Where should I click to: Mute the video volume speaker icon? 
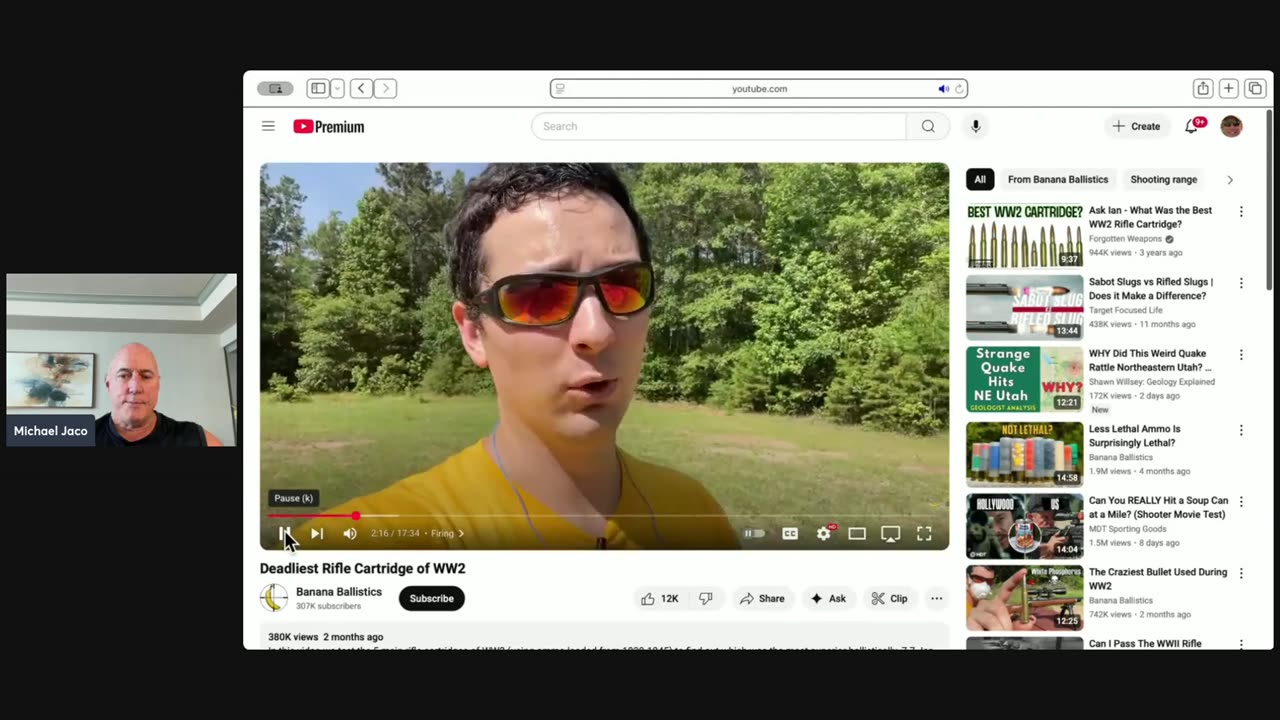[x=350, y=534]
